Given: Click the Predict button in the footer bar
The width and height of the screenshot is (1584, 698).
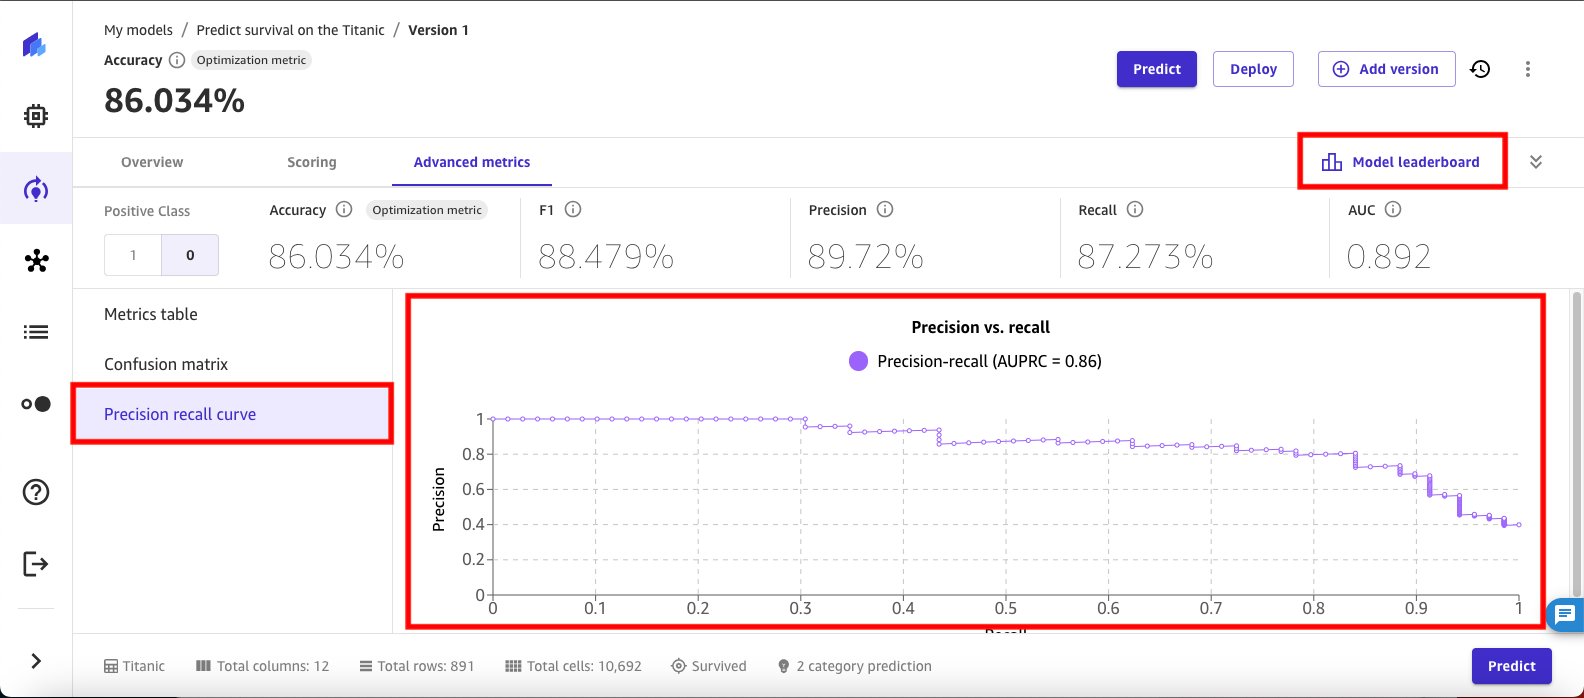Looking at the screenshot, I should click(1511, 666).
